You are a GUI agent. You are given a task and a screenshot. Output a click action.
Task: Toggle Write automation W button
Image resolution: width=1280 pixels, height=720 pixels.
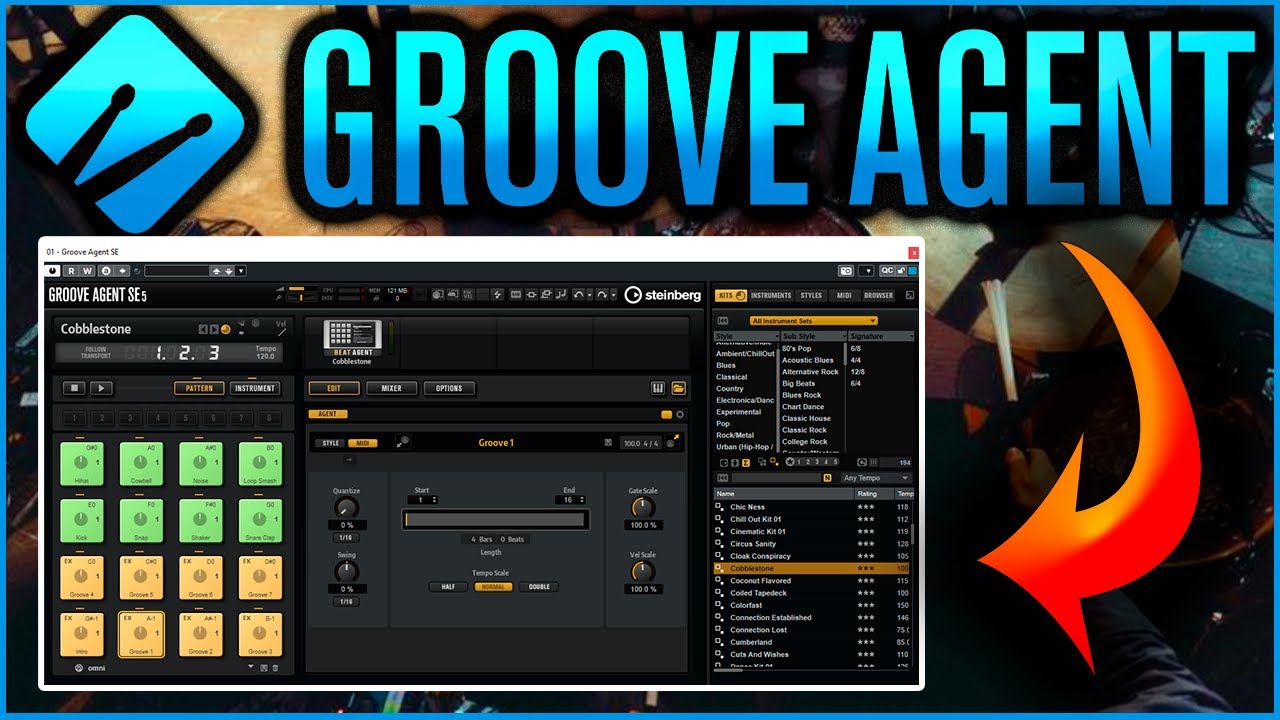point(88,271)
